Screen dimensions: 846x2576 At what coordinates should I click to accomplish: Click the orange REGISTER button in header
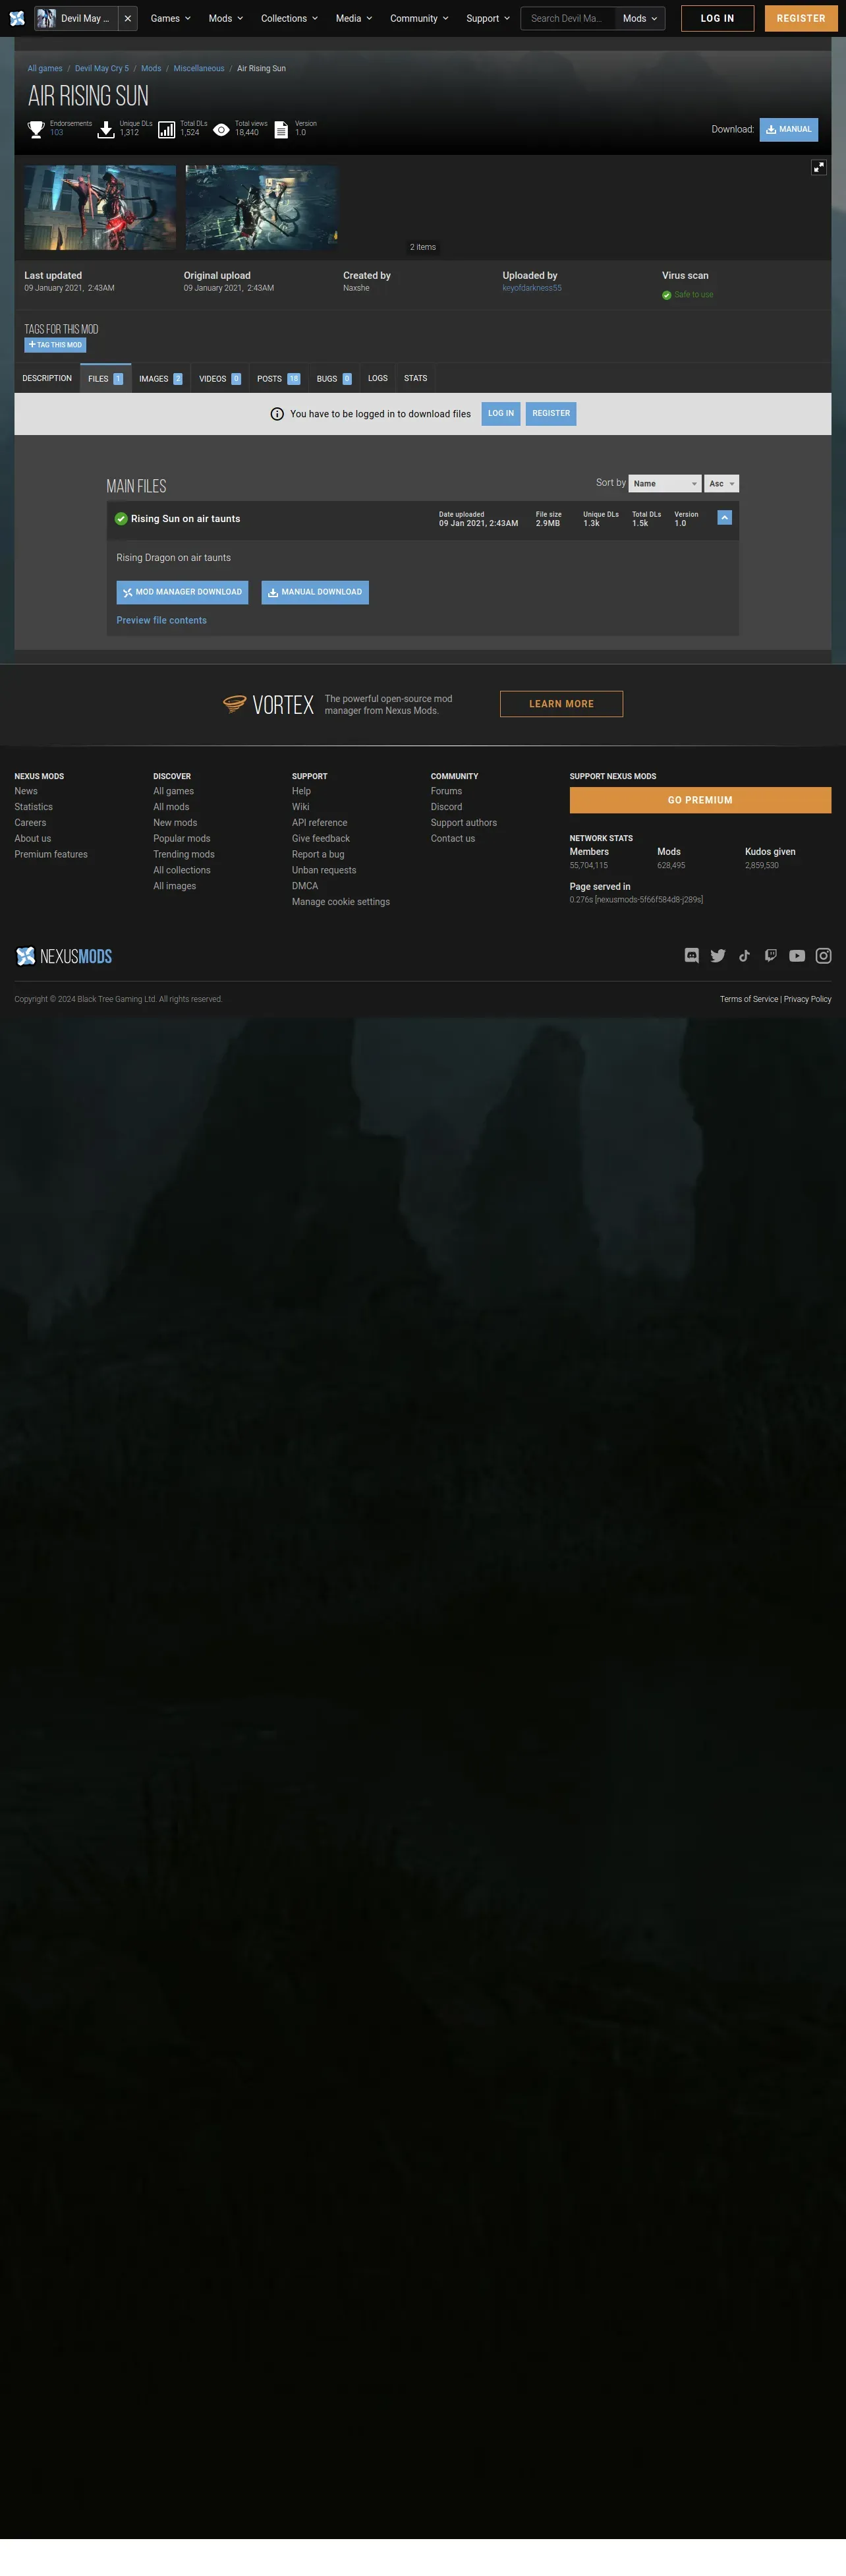pyautogui.click(x=801, y=18)
